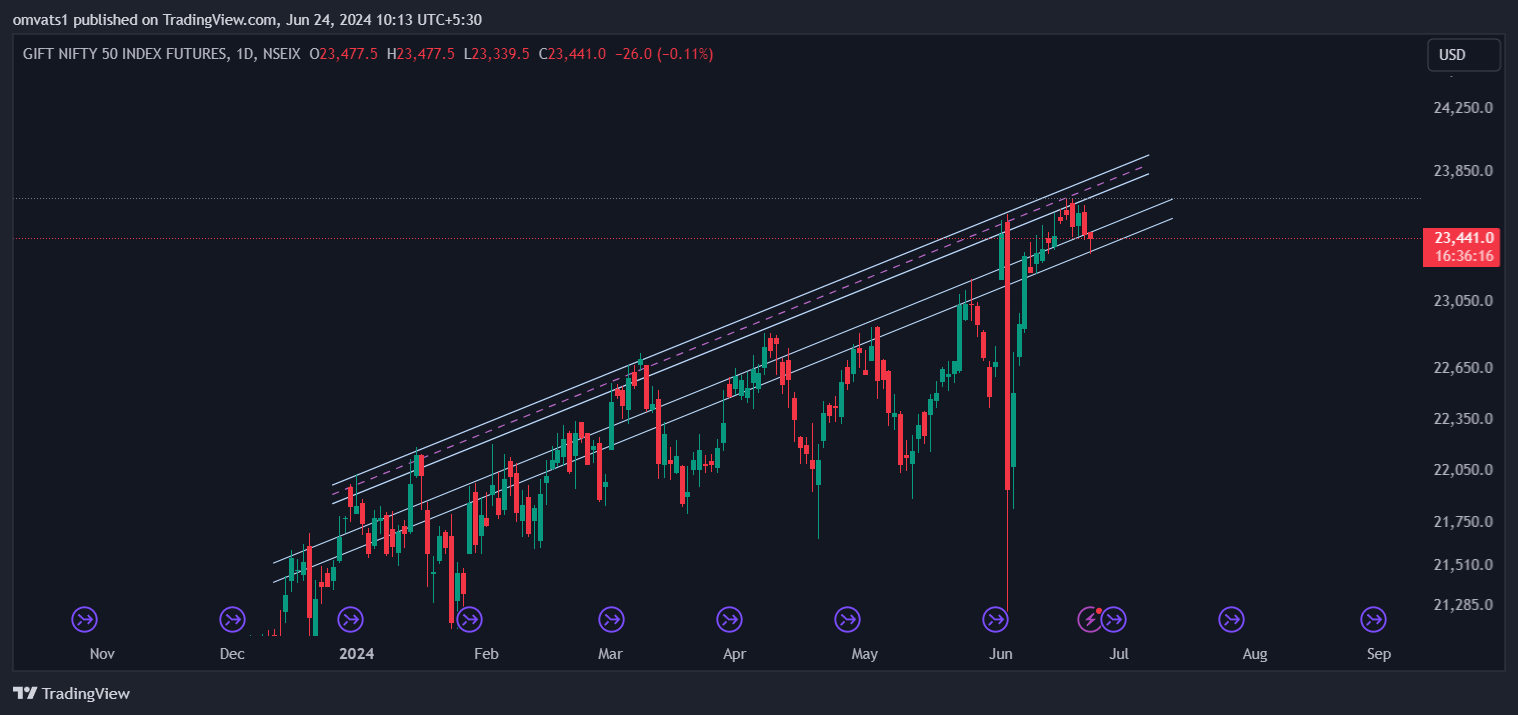The width and height of the screenshot is (1518, 715).
Task: Click the open value O23,477.5
Action: point(343,54)
